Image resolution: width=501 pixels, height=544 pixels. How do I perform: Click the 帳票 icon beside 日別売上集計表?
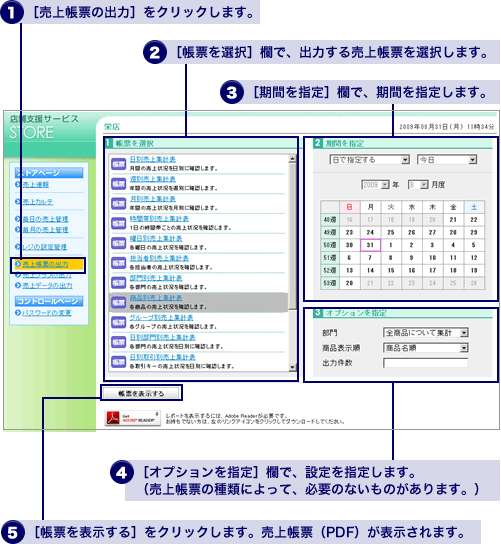pos(118,164)
